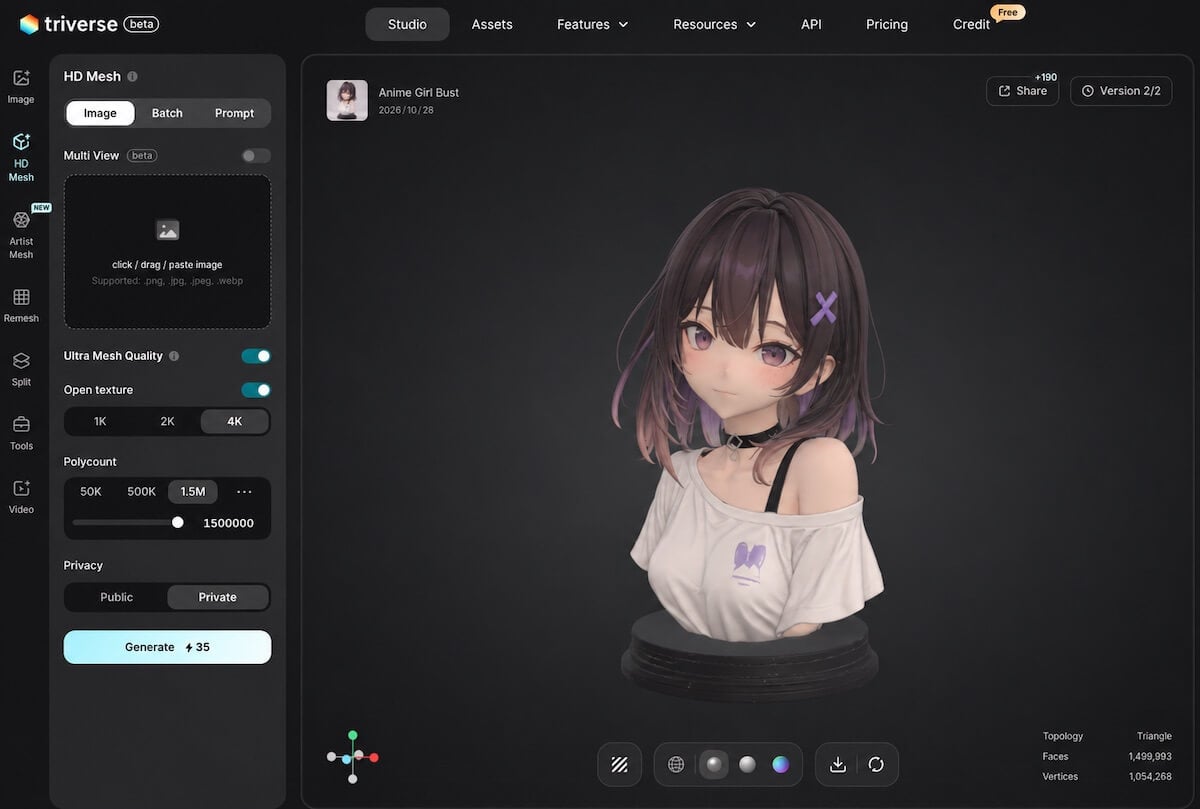Select the globe environment view mode
This screenshot has height=809, width=1200.
(x=676, y=765)
